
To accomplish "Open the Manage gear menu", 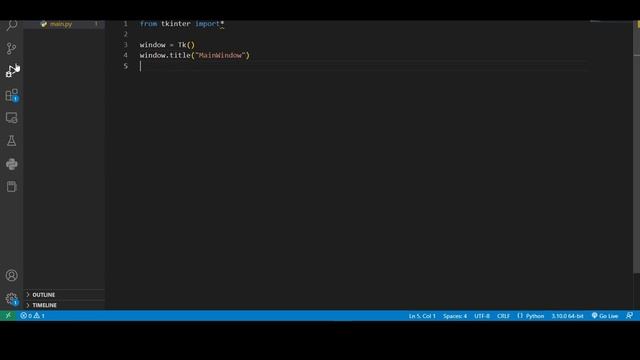I will [x=11, y=299].
